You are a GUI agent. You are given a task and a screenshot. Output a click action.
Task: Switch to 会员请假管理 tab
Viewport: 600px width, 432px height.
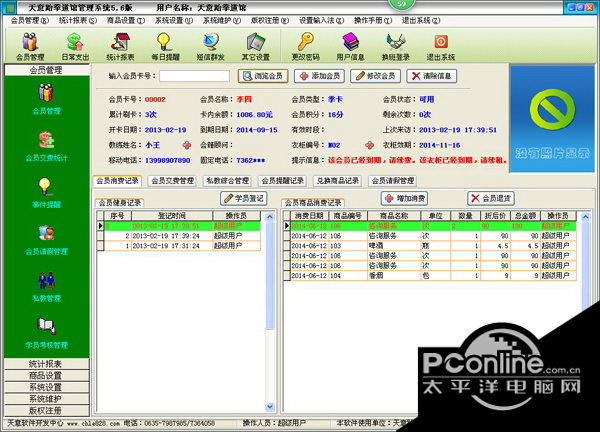[393, 181]
